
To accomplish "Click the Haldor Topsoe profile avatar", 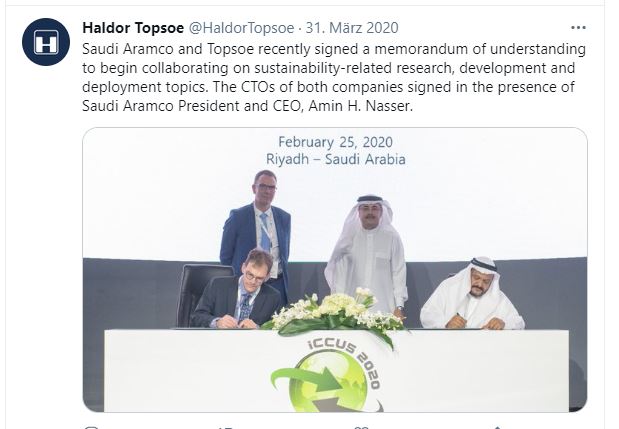I will pos(46,42).
